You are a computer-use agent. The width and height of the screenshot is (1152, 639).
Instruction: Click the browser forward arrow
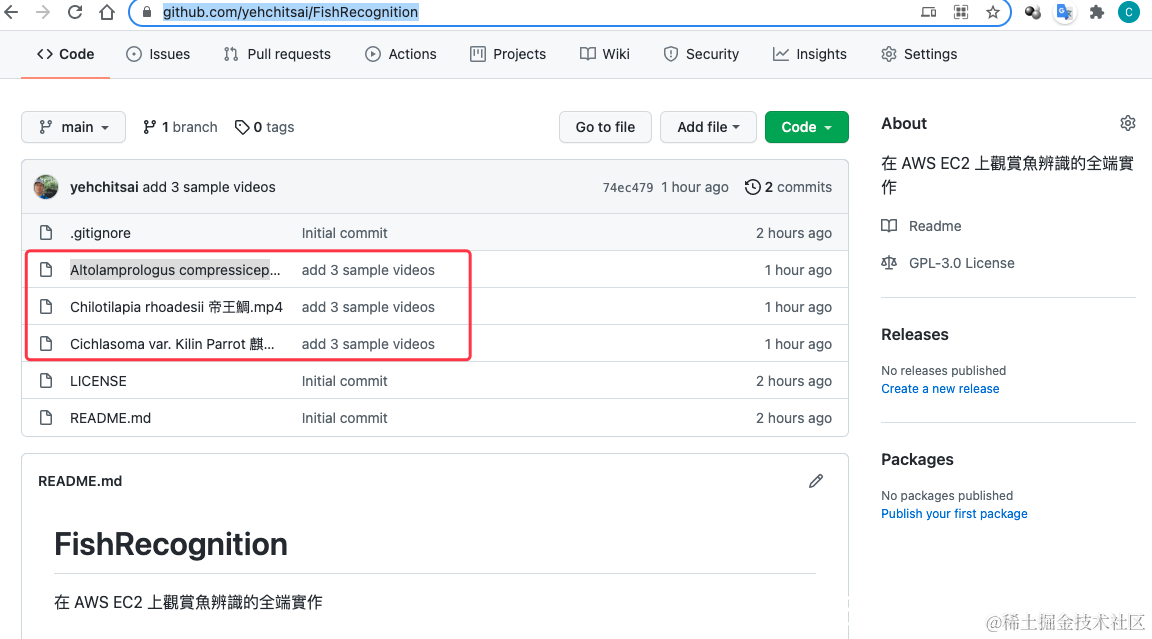(x=43, y=12)
